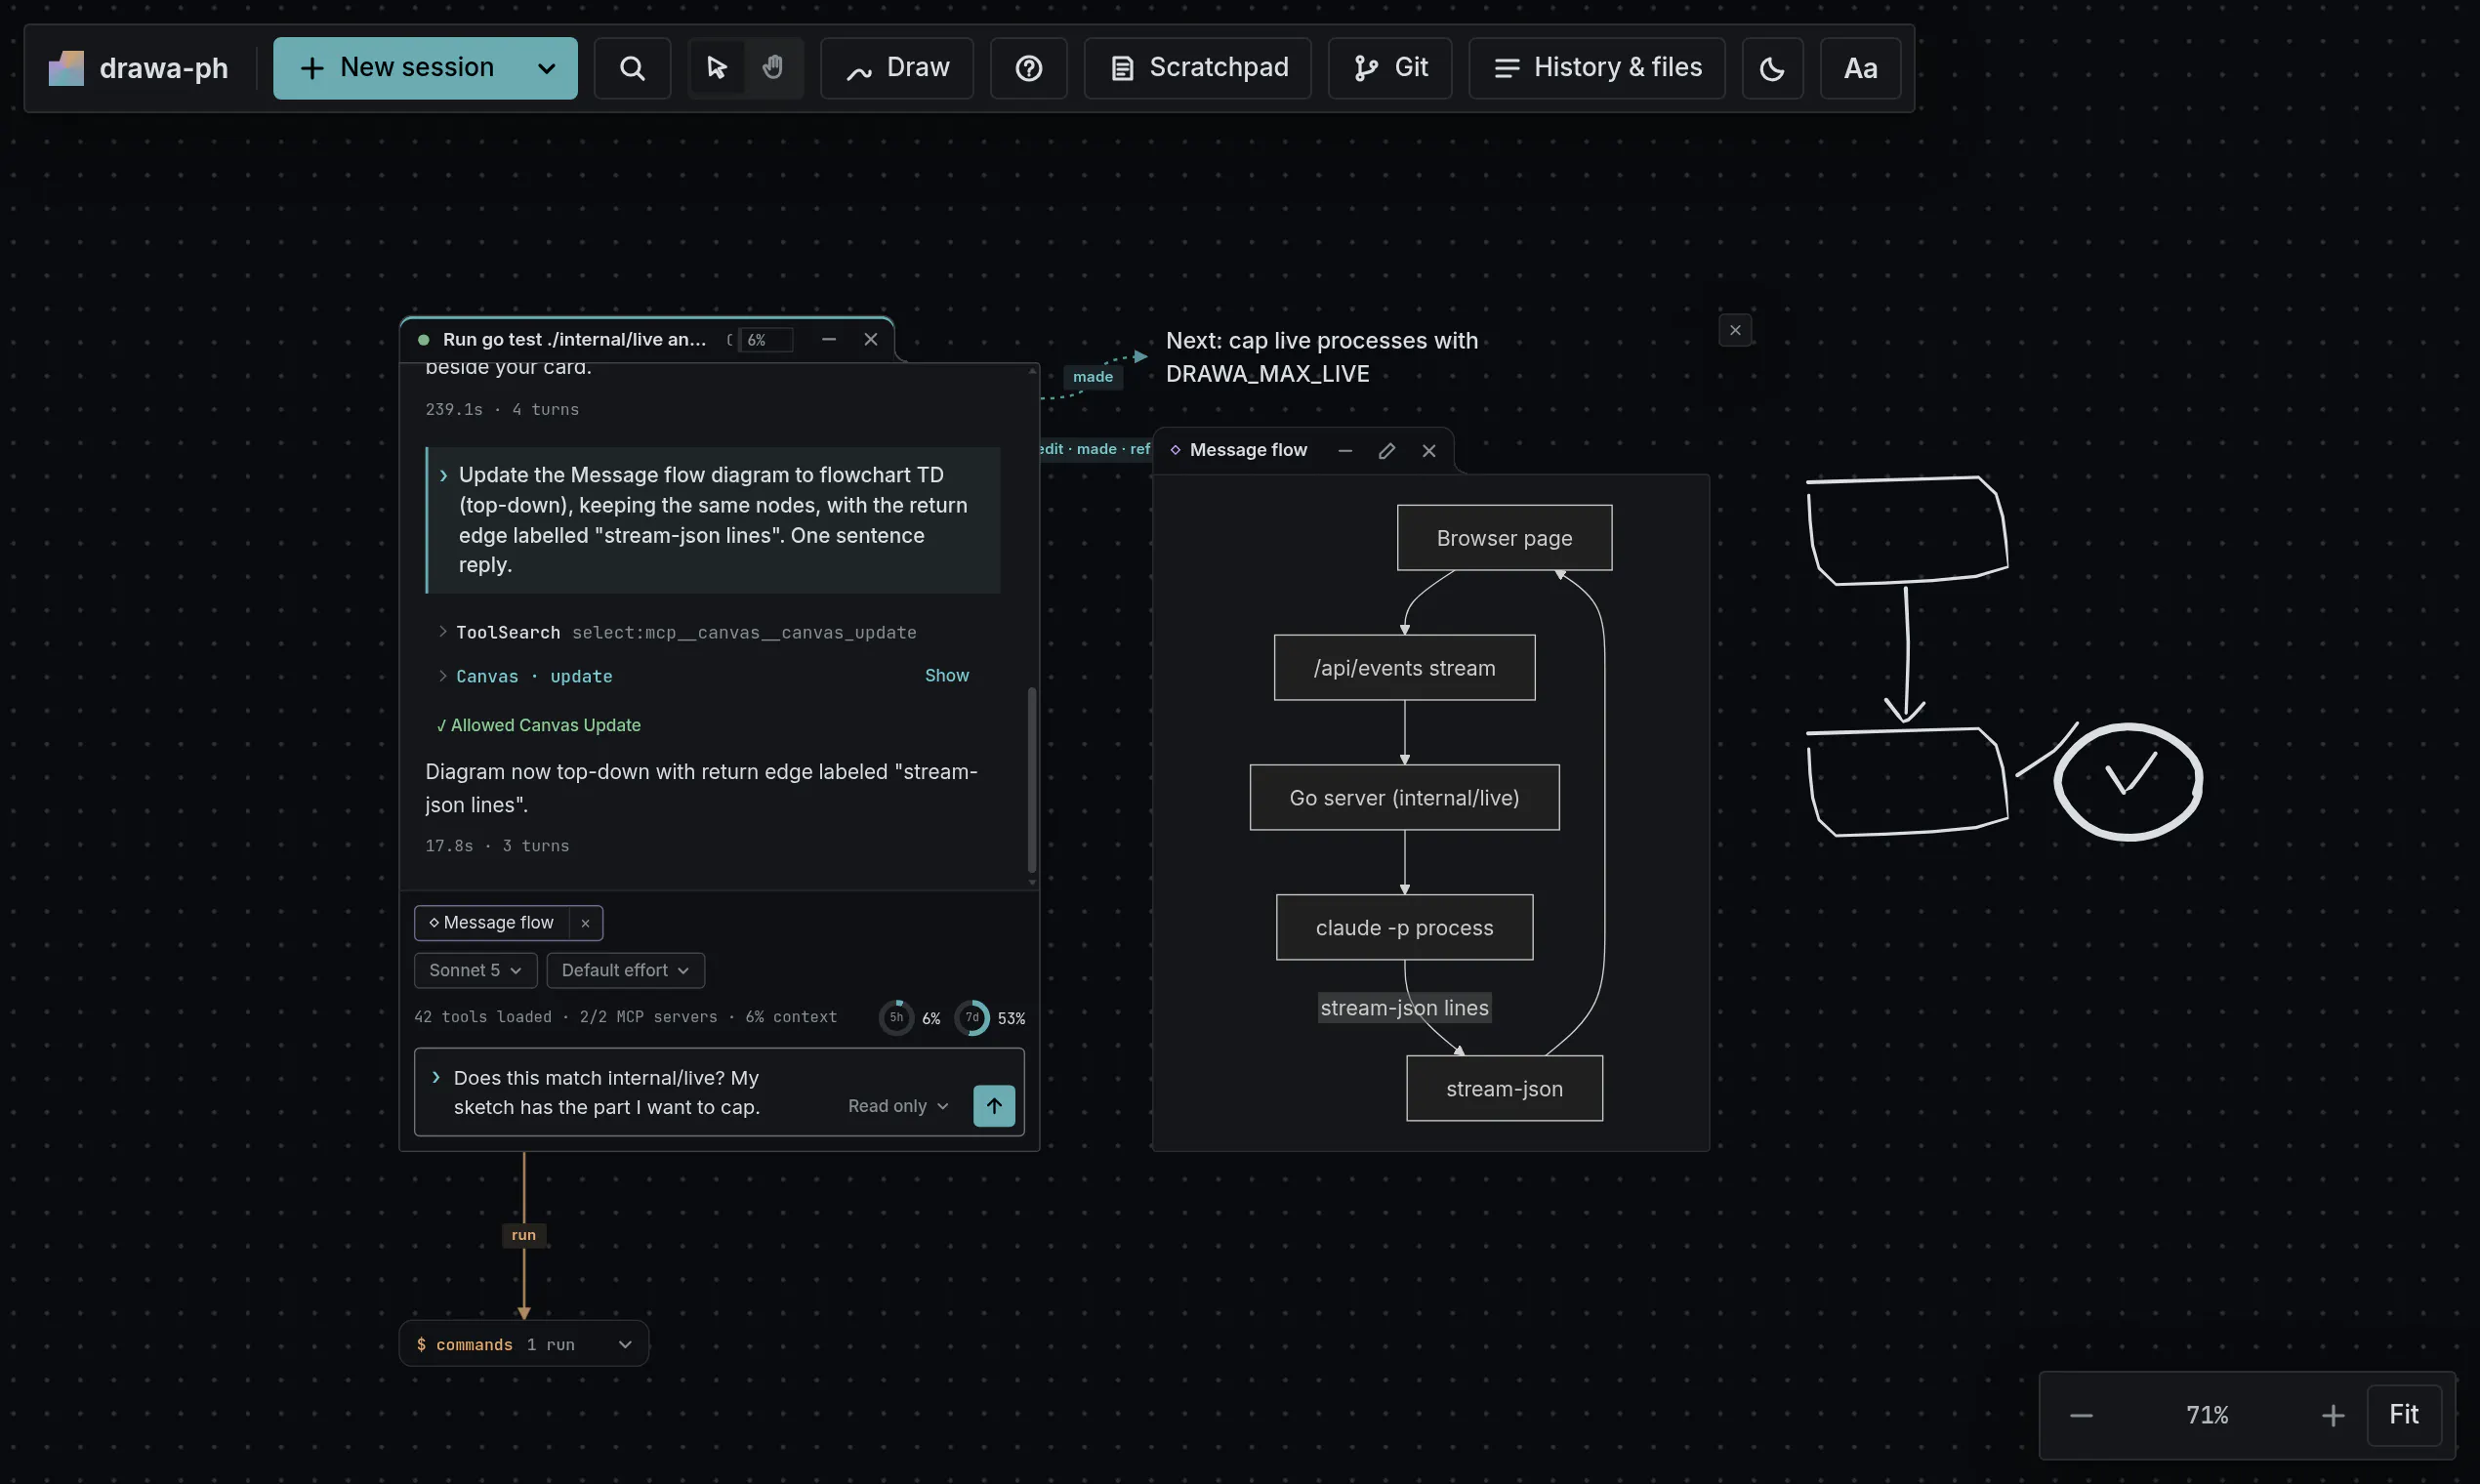Click the drawa-ph logo icon
This screenshot has width=2480, height=1484.
tap(66, 68)
